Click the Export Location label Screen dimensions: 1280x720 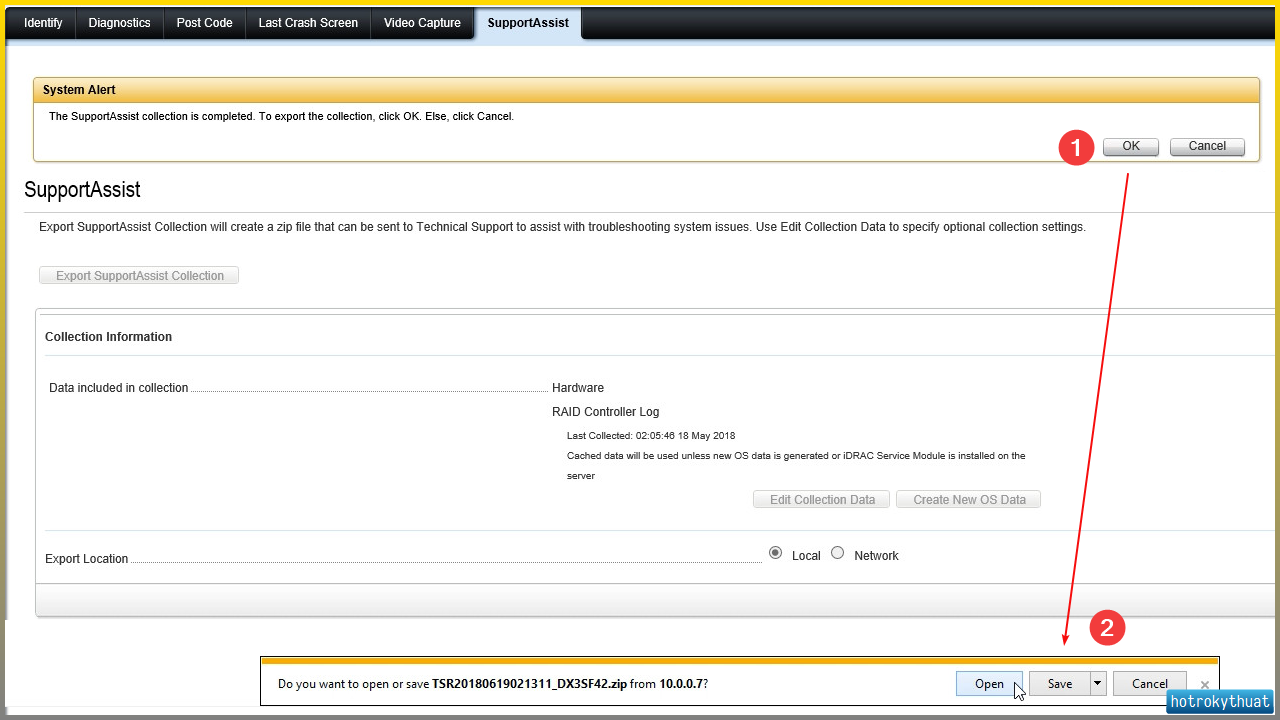[x=86, y=559]
